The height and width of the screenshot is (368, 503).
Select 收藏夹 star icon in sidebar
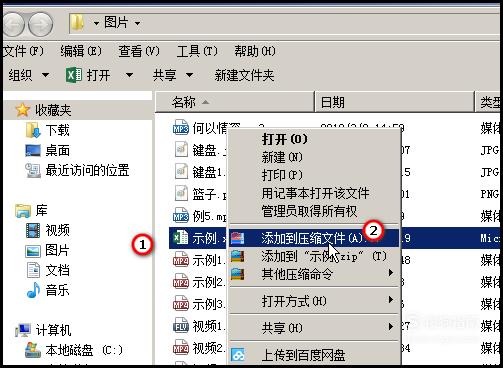click(x=22, y=110)
